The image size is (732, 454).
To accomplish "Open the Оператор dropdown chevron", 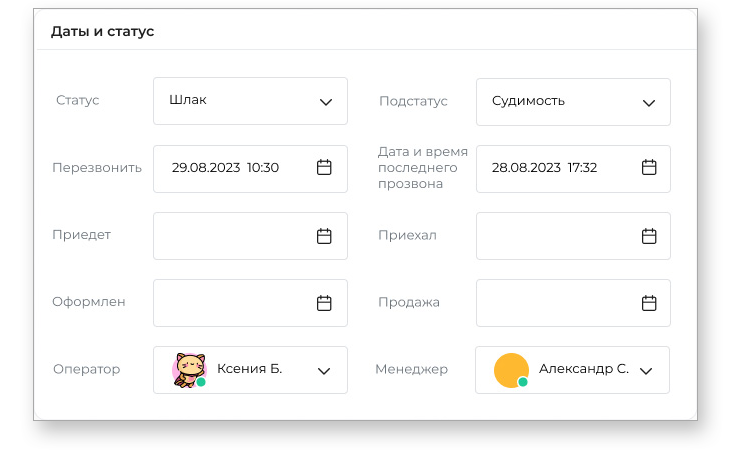I will (324, 371).
